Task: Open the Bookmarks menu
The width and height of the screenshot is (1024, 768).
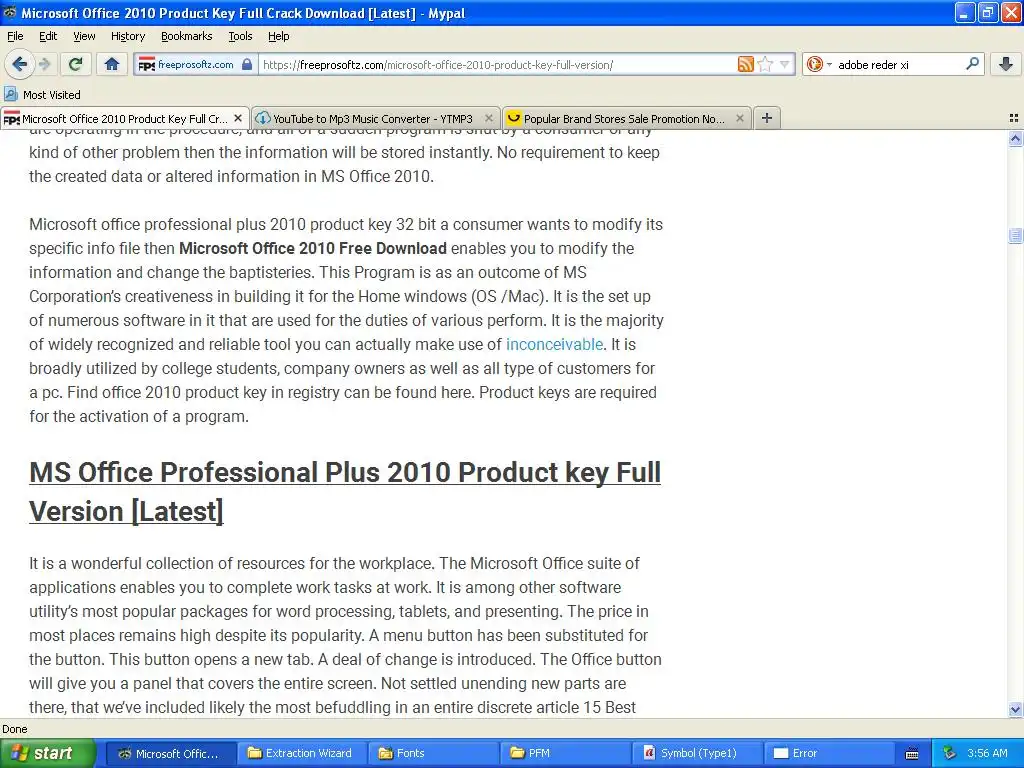Action: (x=186, y=37)
